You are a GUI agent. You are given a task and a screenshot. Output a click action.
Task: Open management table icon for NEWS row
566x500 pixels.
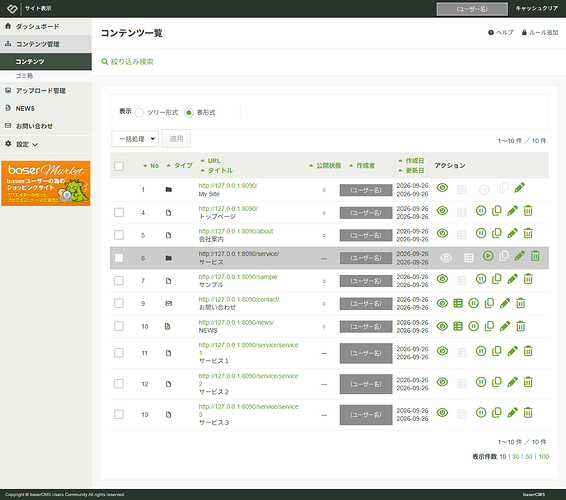[458, 327]
